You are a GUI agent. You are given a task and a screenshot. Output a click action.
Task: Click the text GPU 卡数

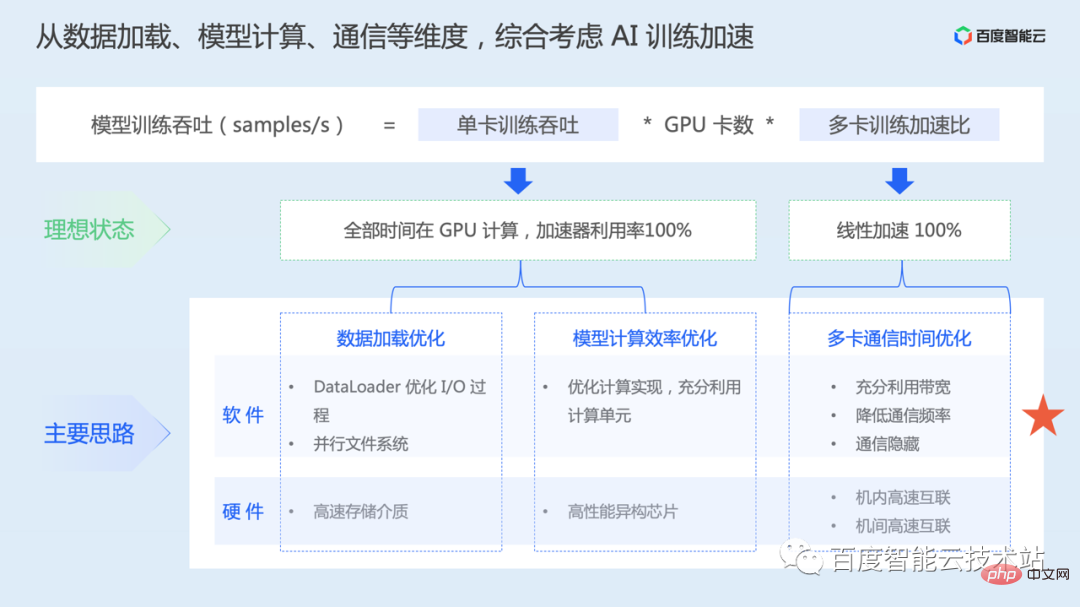click(x=708, y=125)
